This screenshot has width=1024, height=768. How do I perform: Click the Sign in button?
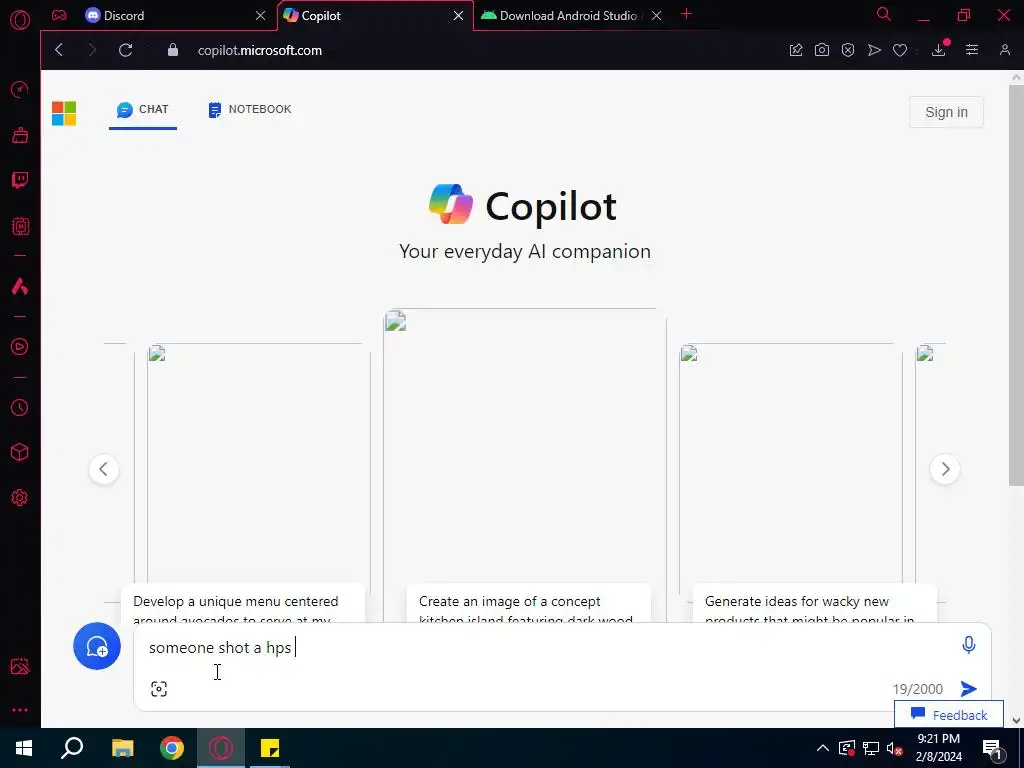click(x=946, y=112)
